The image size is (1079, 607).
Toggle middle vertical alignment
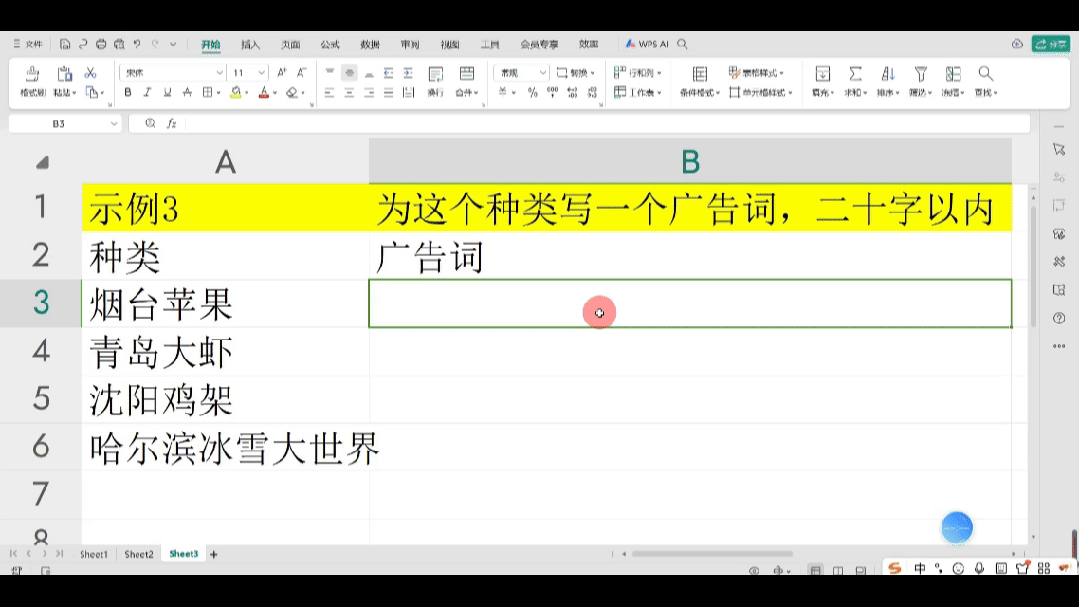[x=350, y=72]
